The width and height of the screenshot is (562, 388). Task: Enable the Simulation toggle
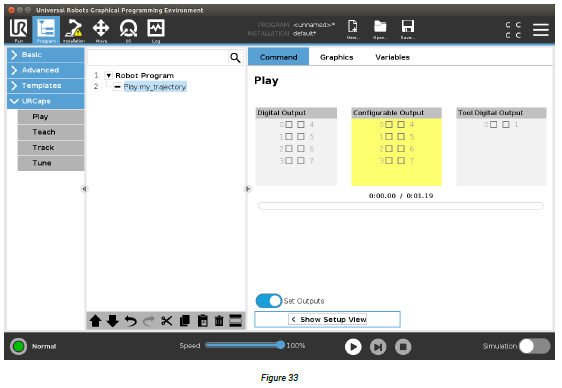[534, 346]
